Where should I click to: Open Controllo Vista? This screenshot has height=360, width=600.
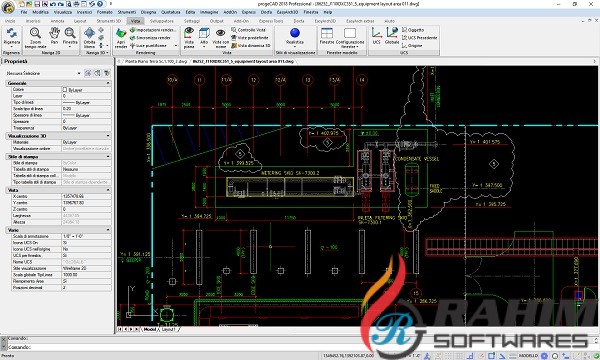click(x=248, y=30)
